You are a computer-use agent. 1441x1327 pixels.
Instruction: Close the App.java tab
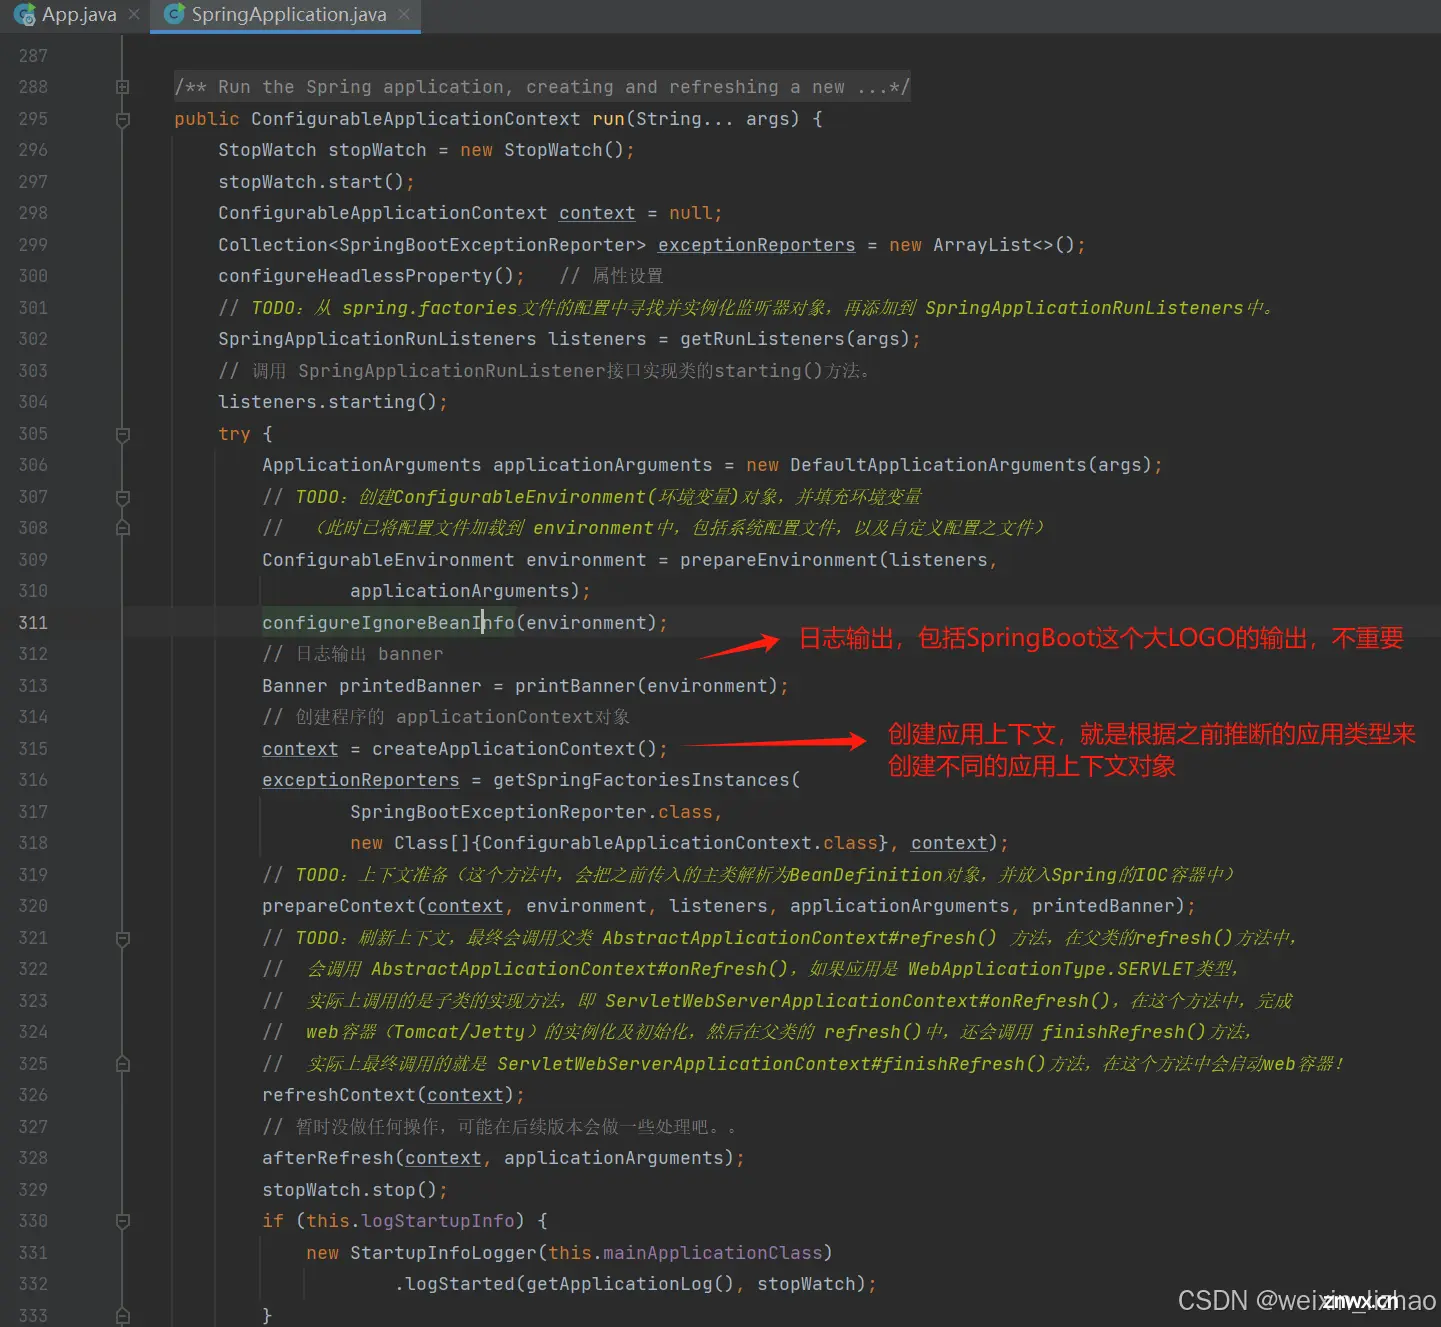[134, 15]
